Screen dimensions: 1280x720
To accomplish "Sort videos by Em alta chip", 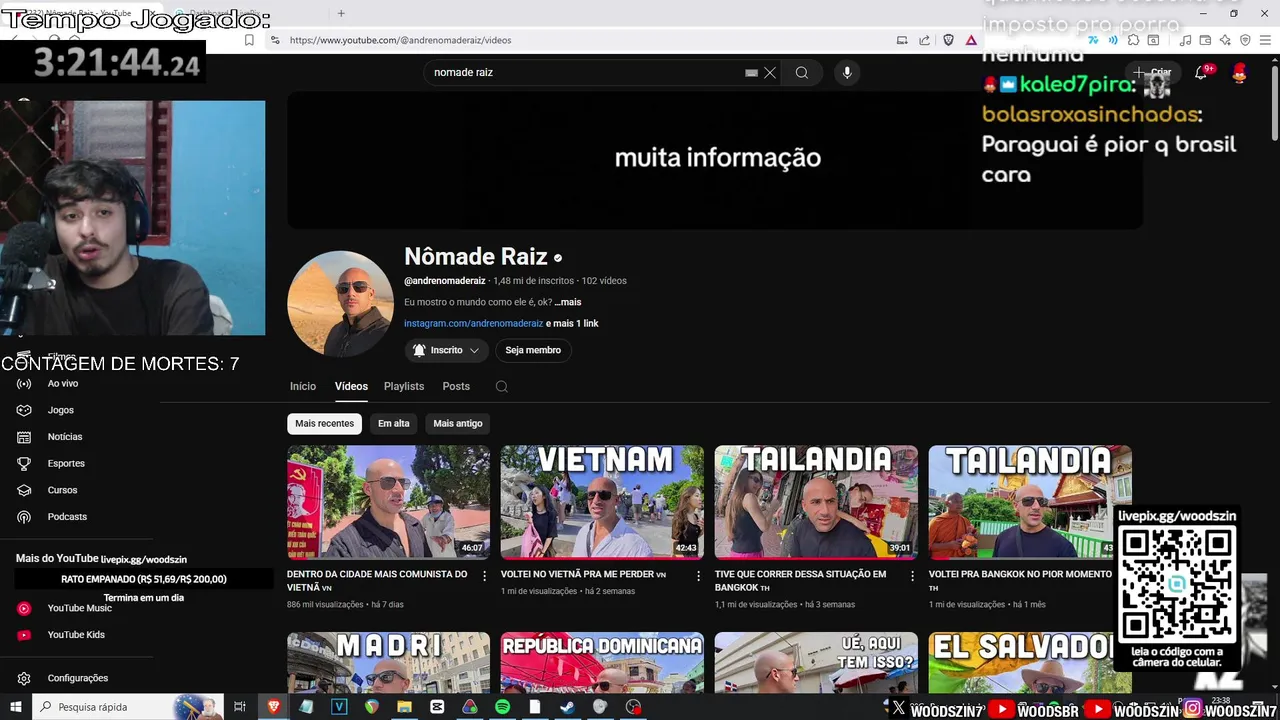I will click(393, 423).
